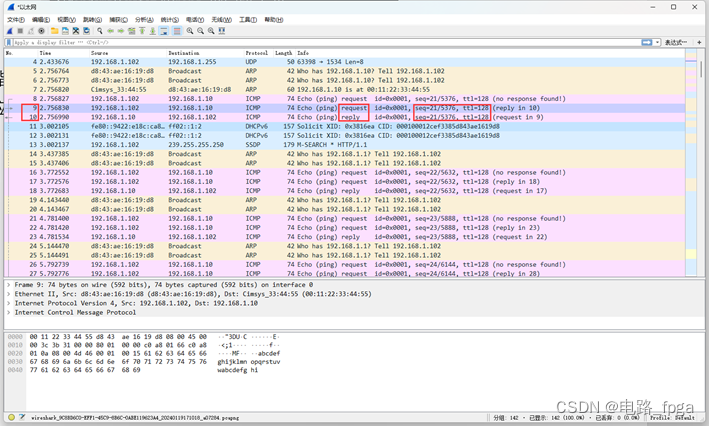Save the capture file
The width and height of the screenshot is (709, 426).
[65, 31]
